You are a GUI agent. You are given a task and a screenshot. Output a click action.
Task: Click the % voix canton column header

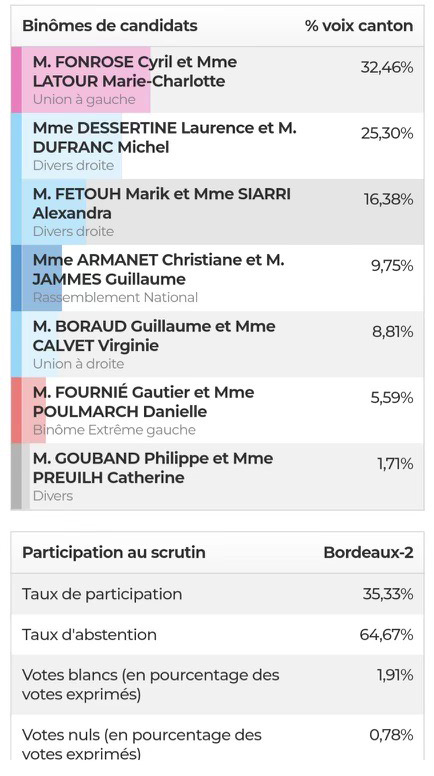coord(359,26)
